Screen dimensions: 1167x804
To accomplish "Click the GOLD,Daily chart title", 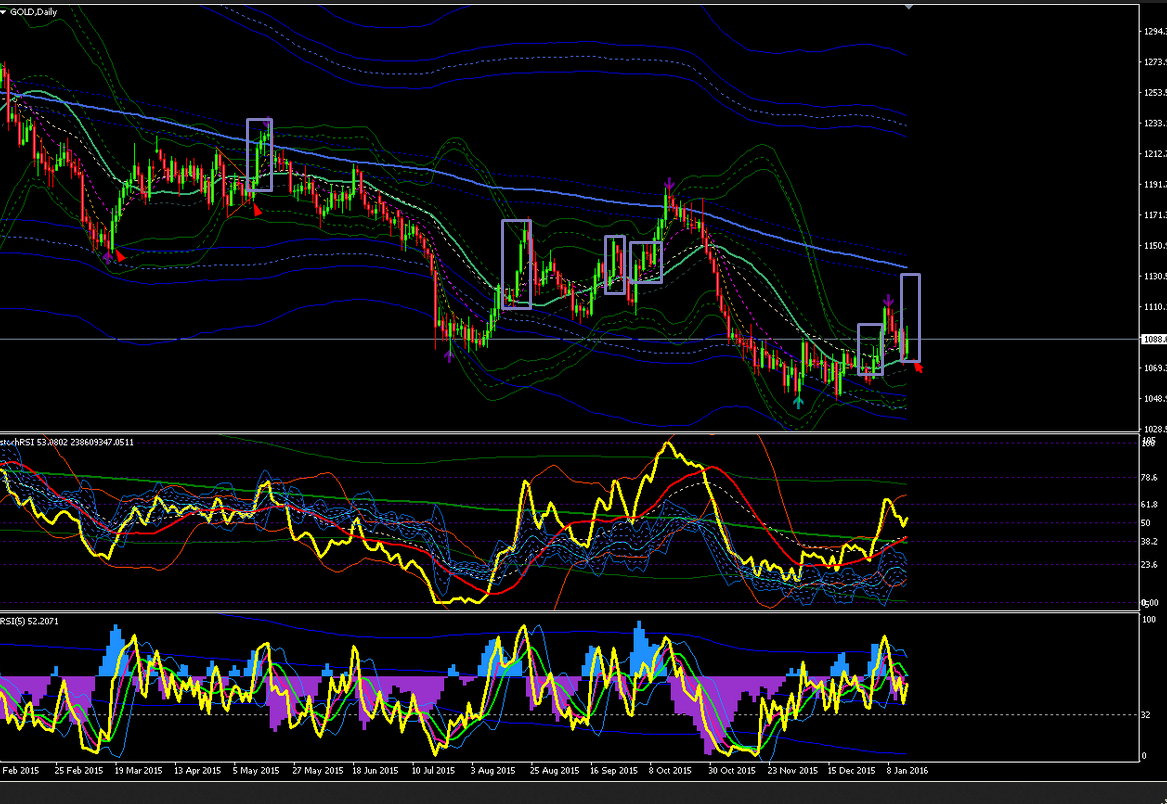I will (33, 12).
